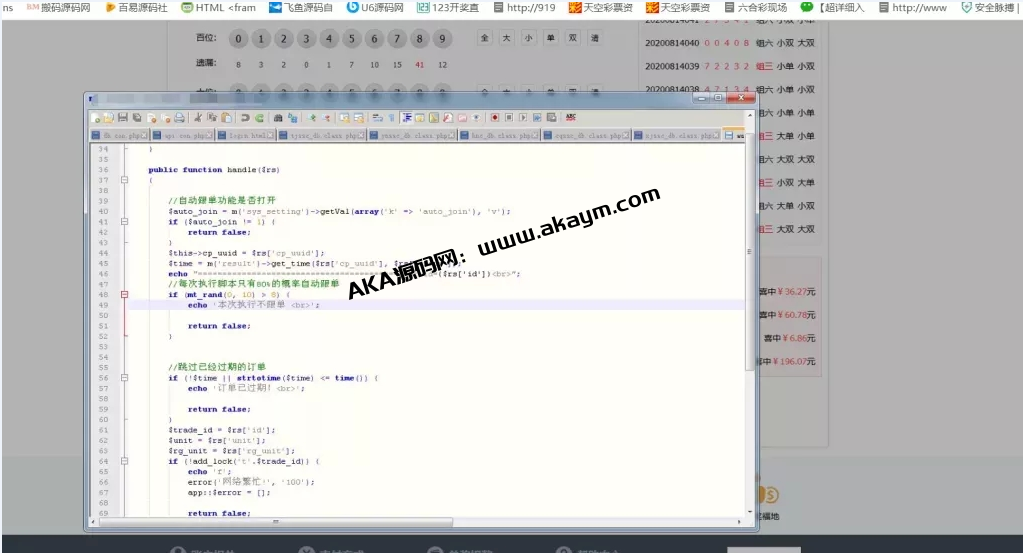Select number ball 5 in the lottery row

coord(351,40)
